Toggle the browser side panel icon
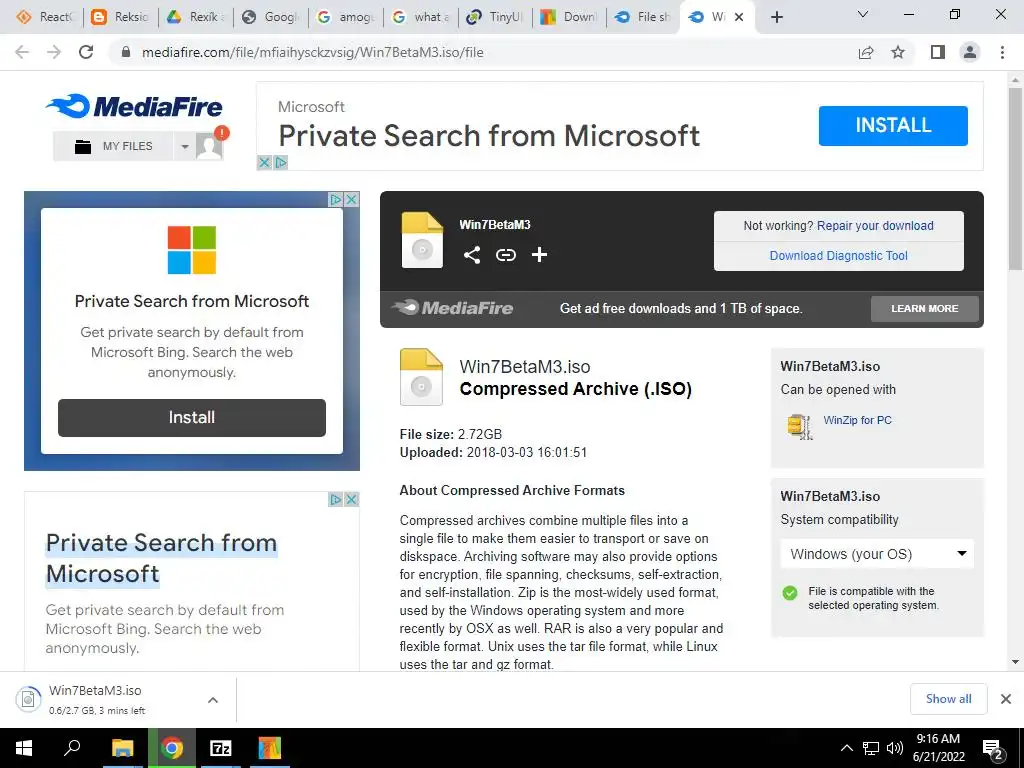The width and height of the screenshot is (1024, 768). point(938,52)
